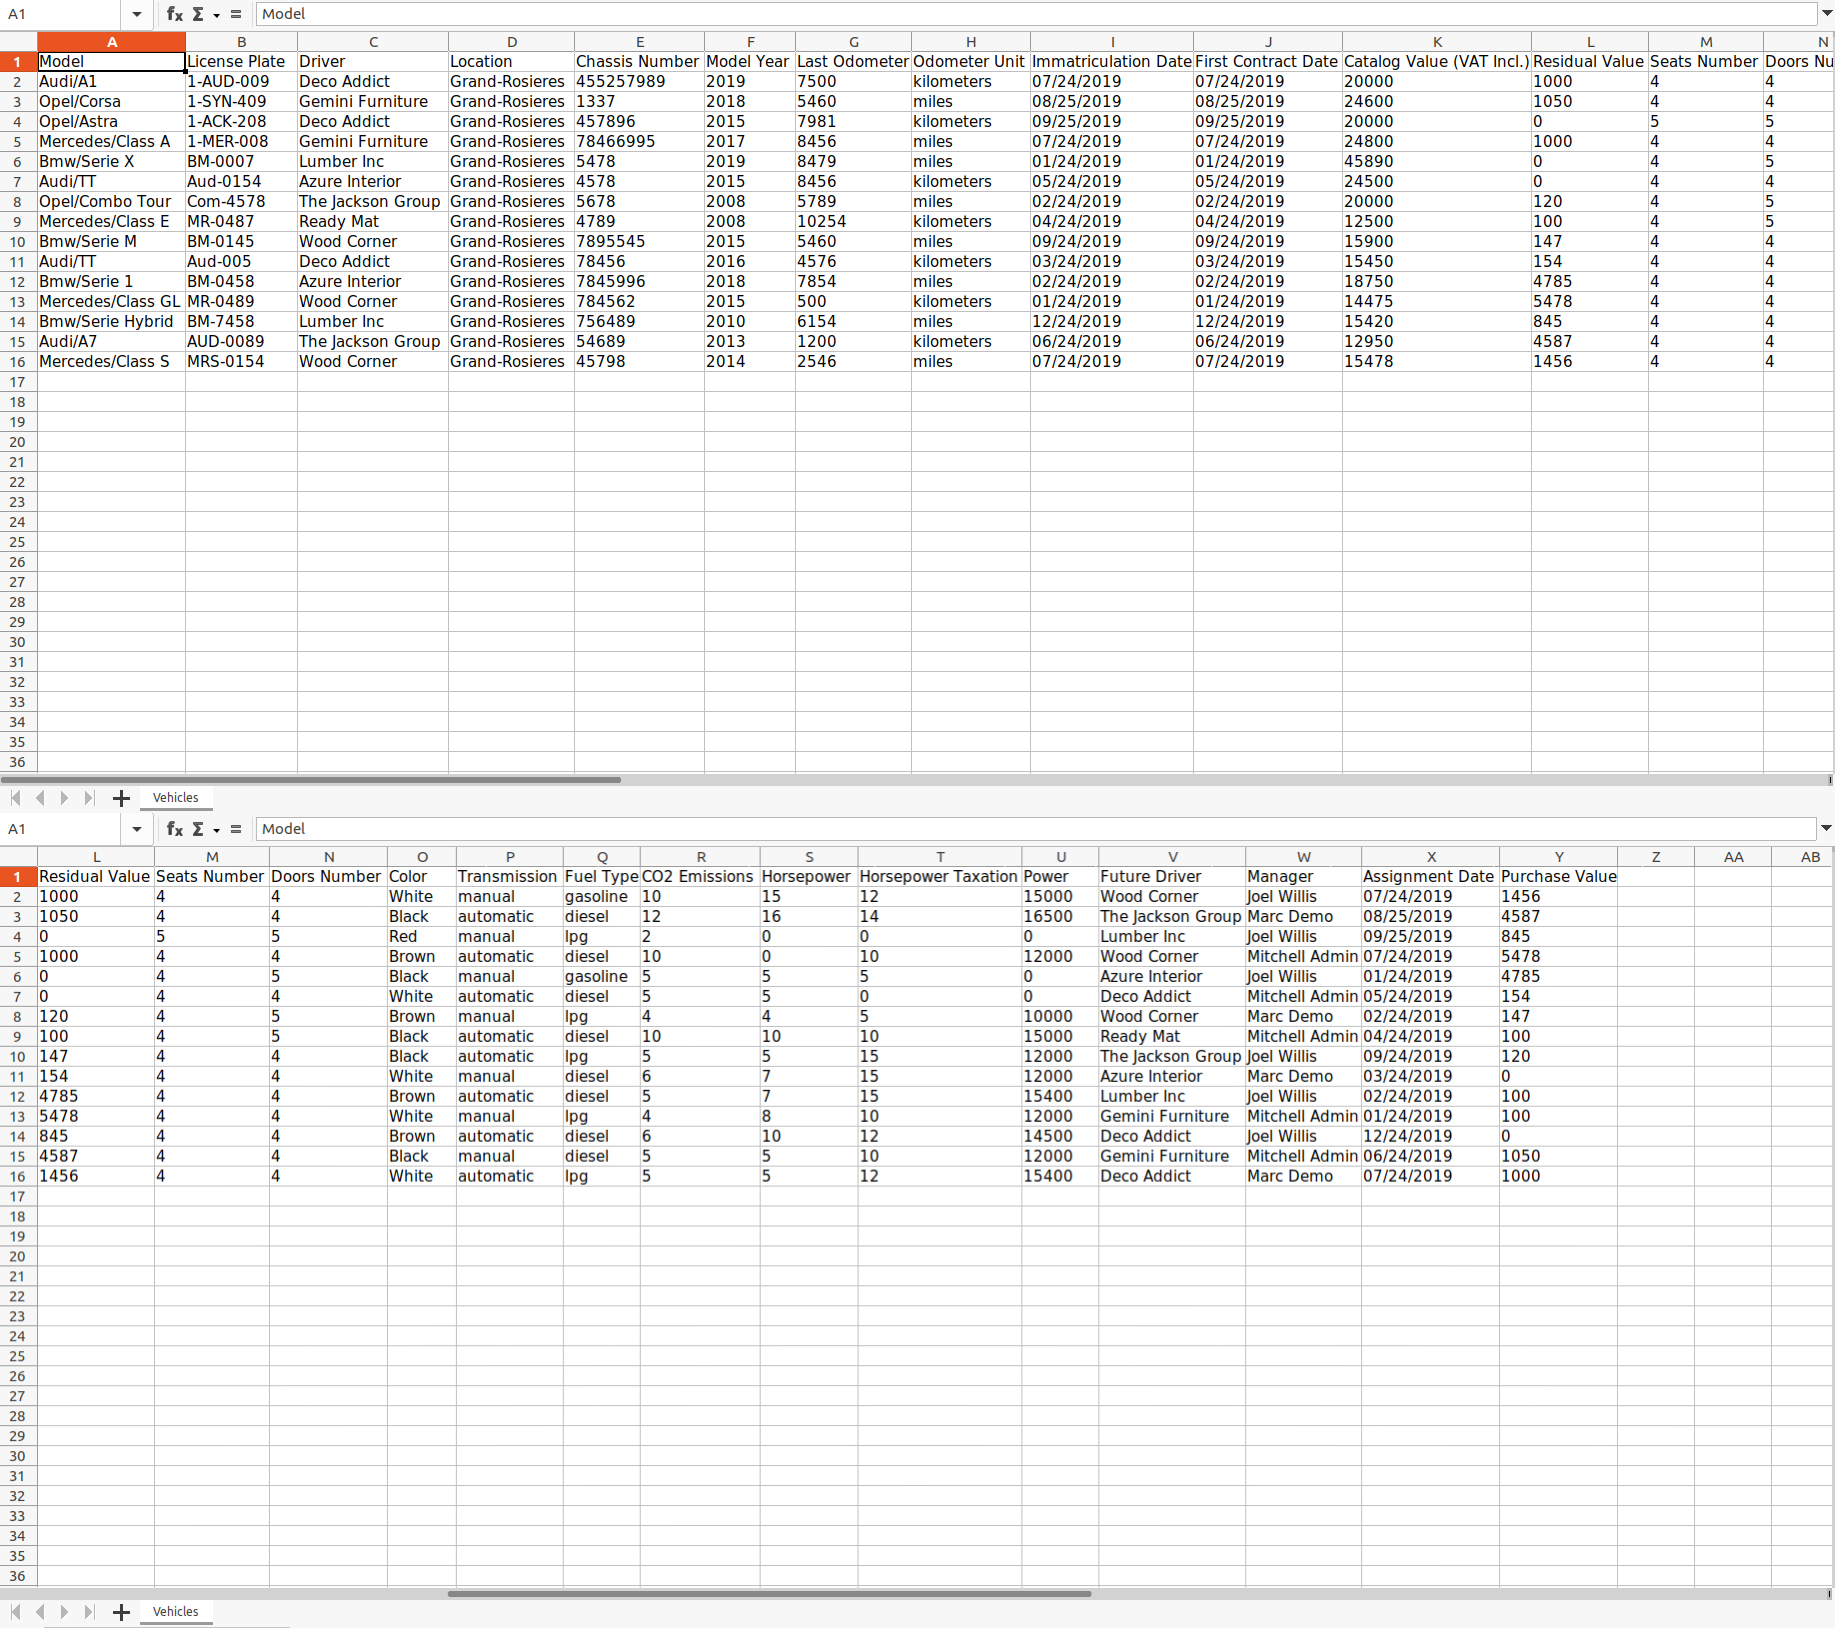Click the Sum icon in bottom formula bar
The height and width of the screenshot is (1628, 1835).
[x=198, y=829]
